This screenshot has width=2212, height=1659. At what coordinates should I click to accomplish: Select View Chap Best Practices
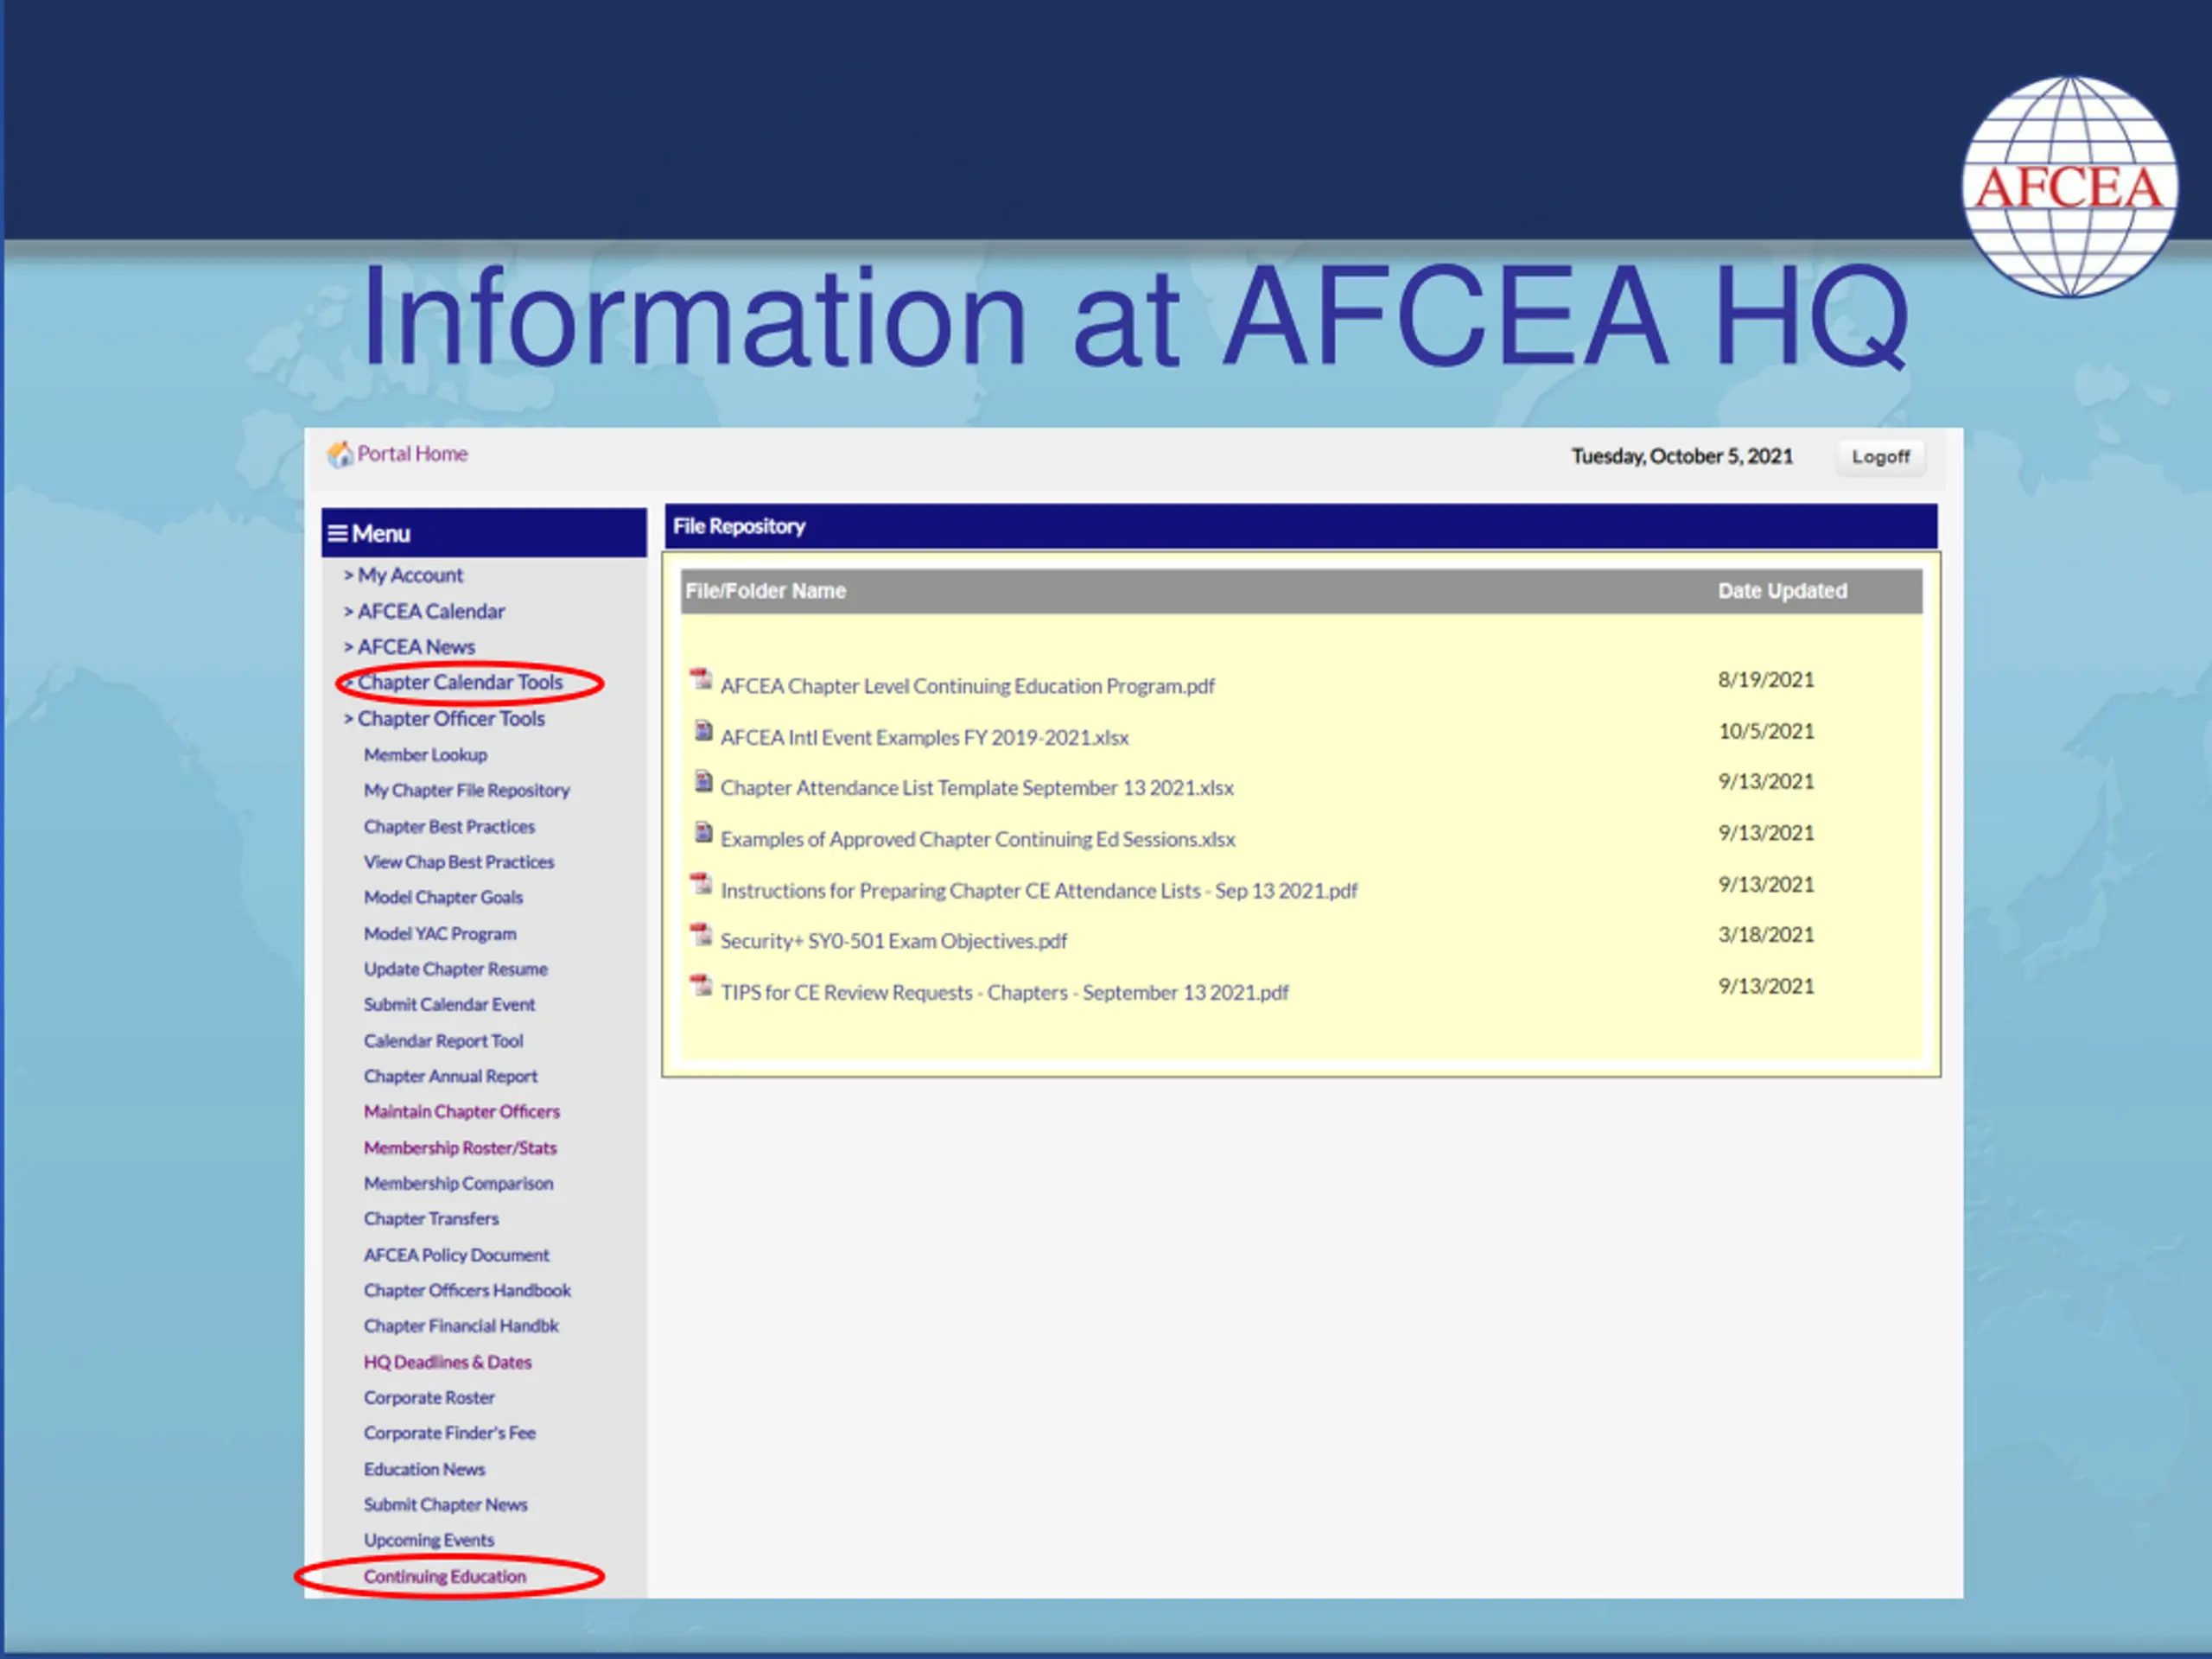[x=459, y=862]
